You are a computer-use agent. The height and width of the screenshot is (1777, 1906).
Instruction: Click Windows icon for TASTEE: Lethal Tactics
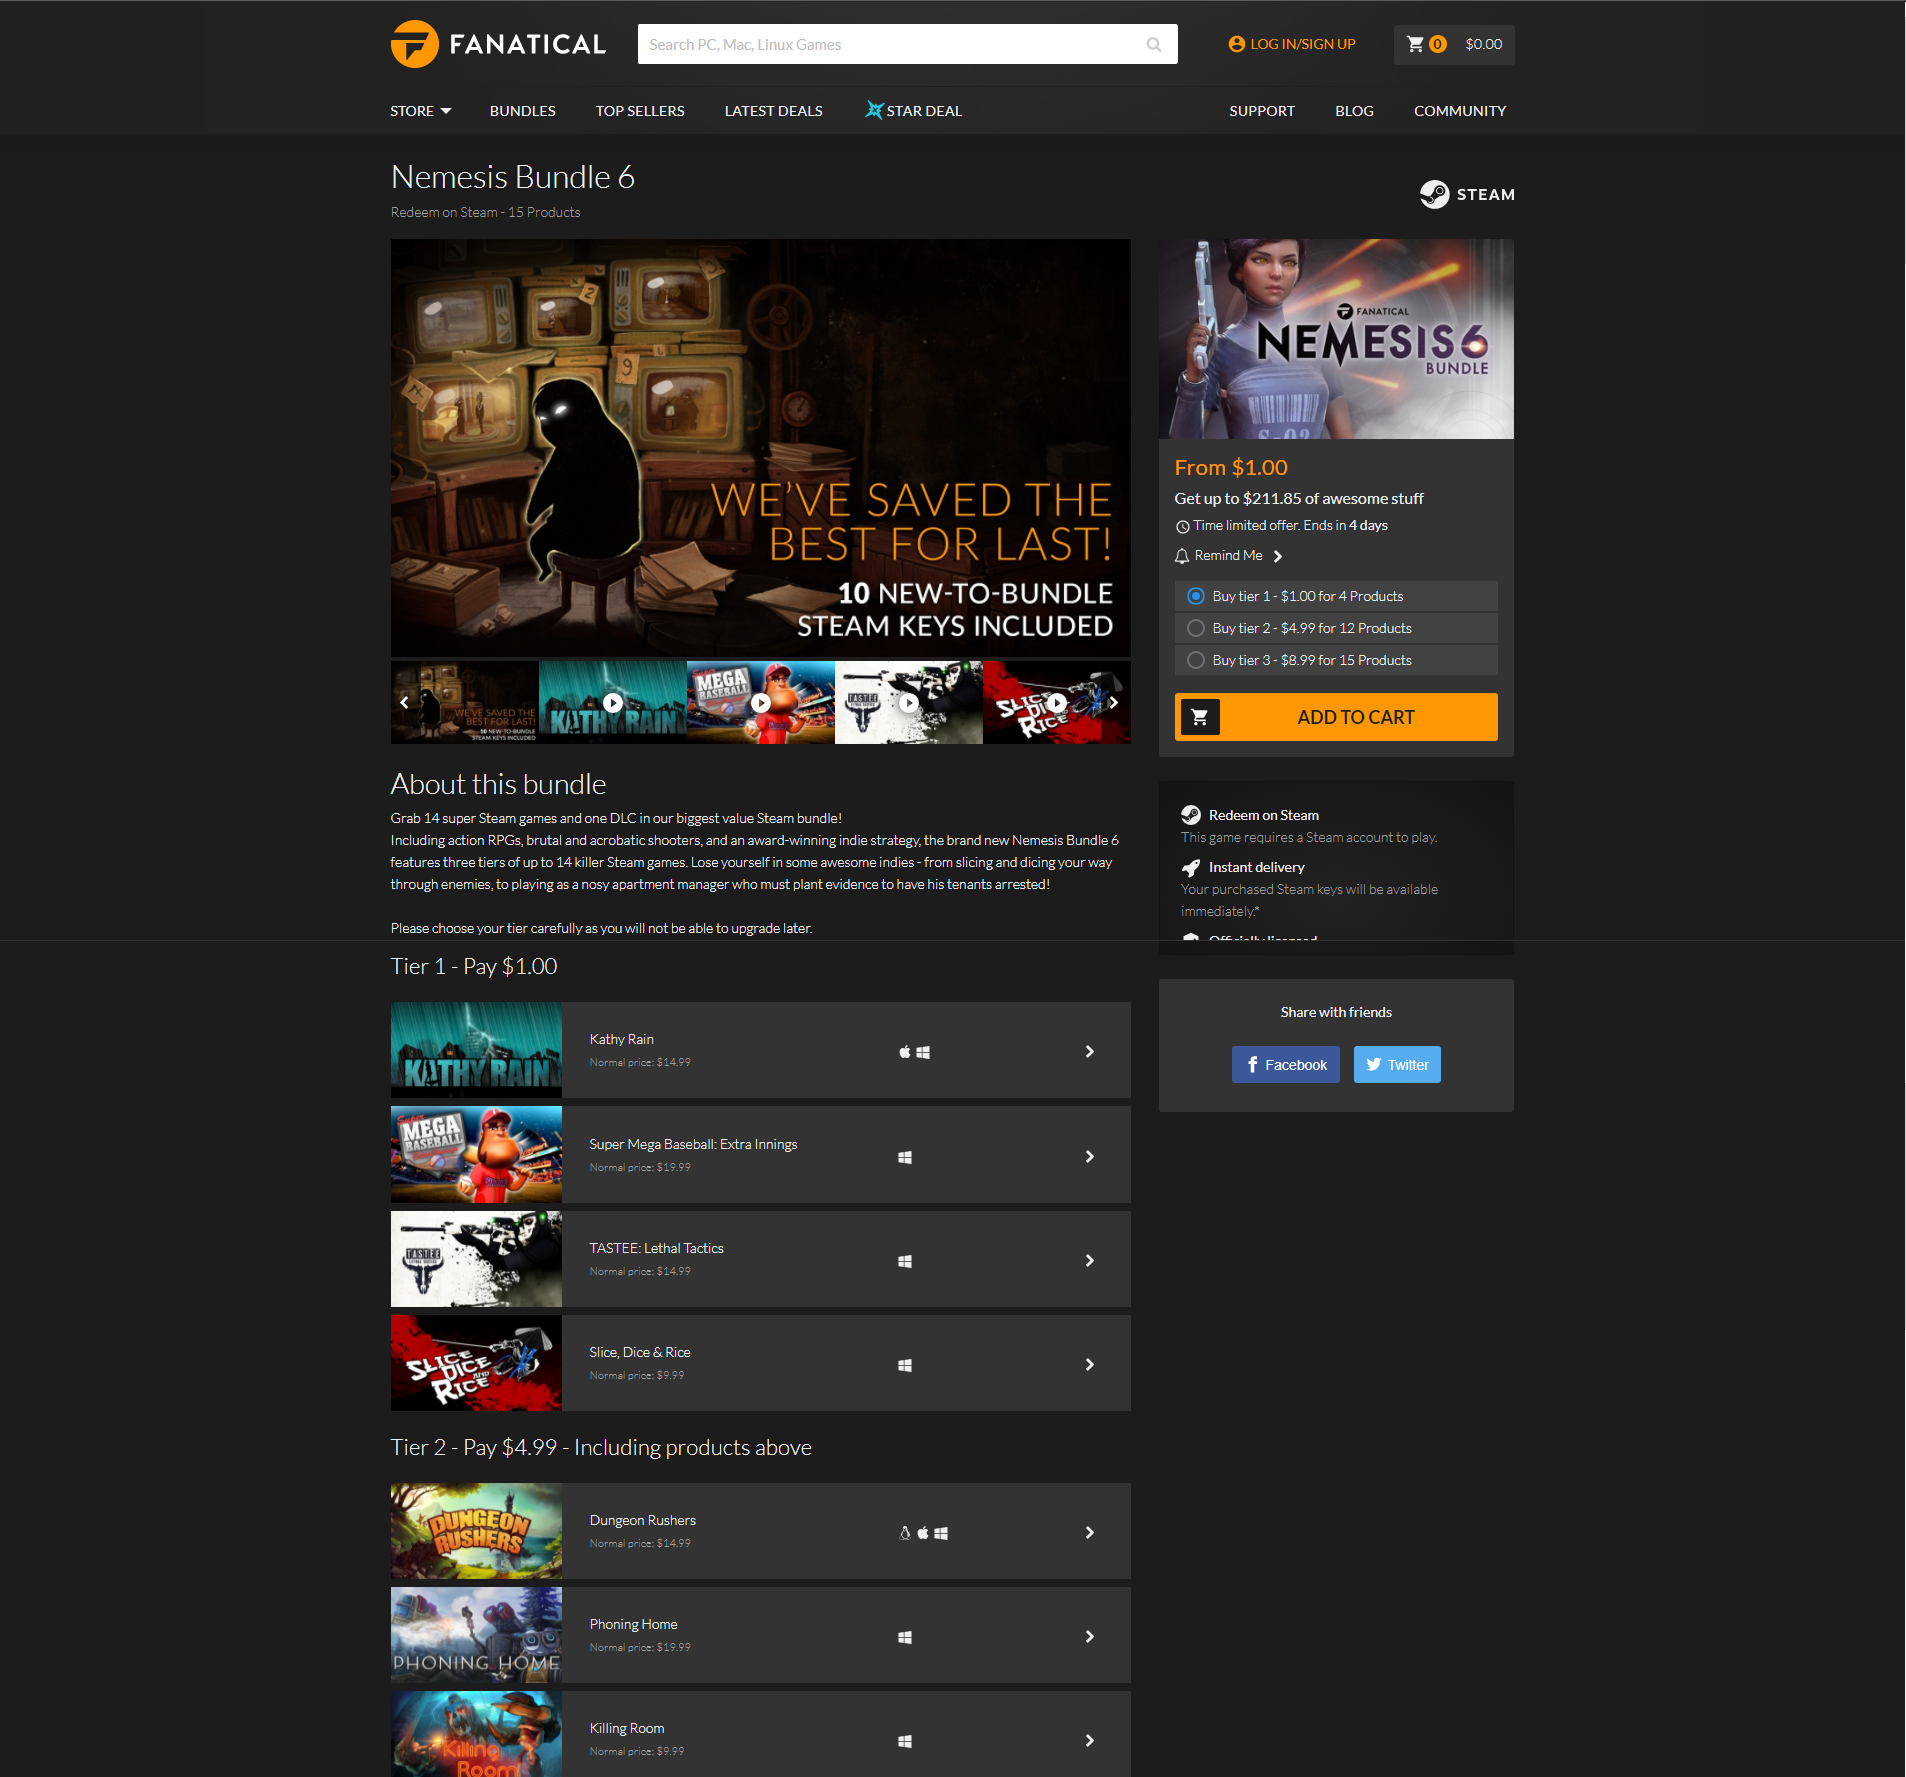tap(905, 1261)
